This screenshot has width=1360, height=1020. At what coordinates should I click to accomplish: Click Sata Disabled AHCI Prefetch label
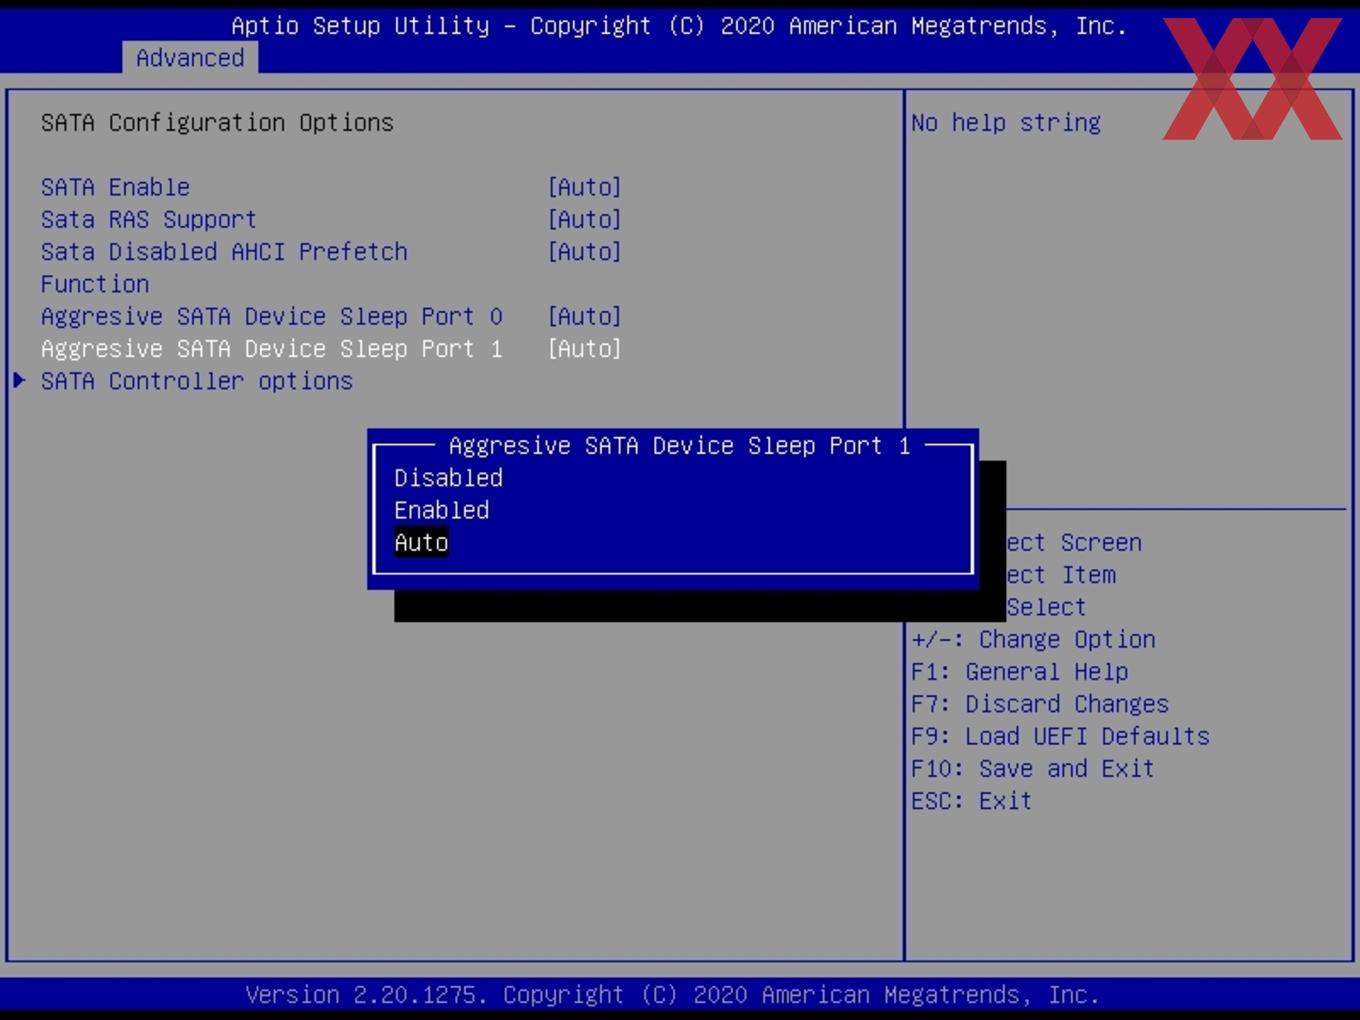click(224, 267)
